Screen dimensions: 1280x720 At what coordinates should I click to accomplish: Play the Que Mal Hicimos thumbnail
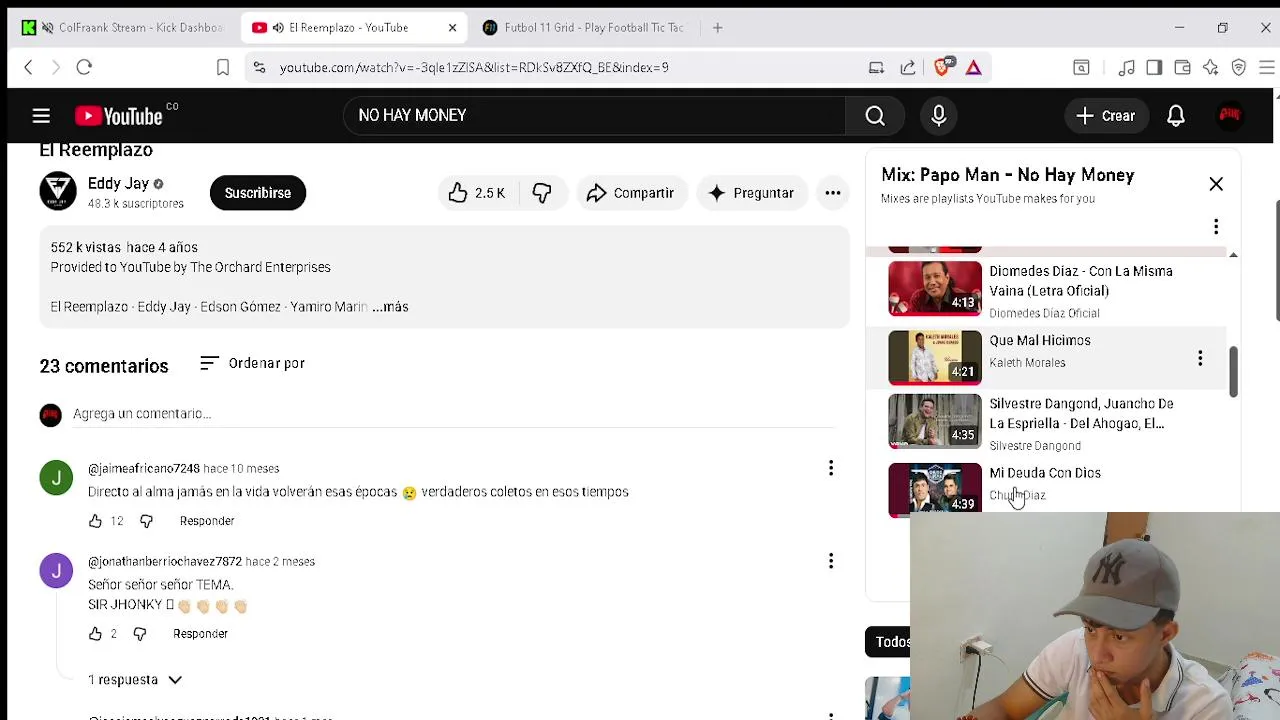click(x=935, y=357)
